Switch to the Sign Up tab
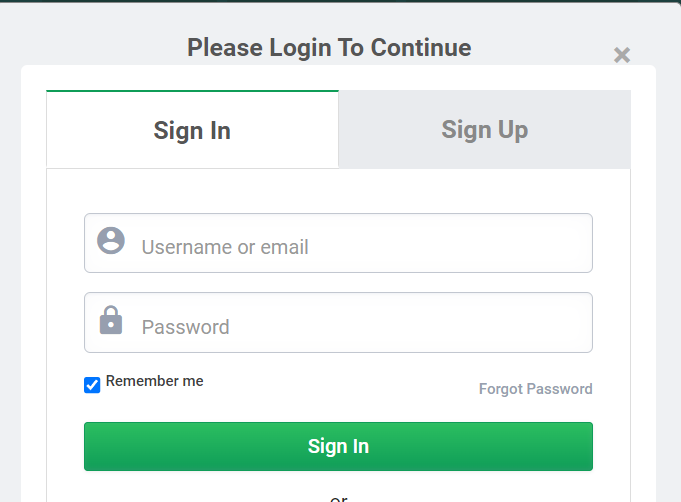 pyautogui.click(x=484, y=130)
